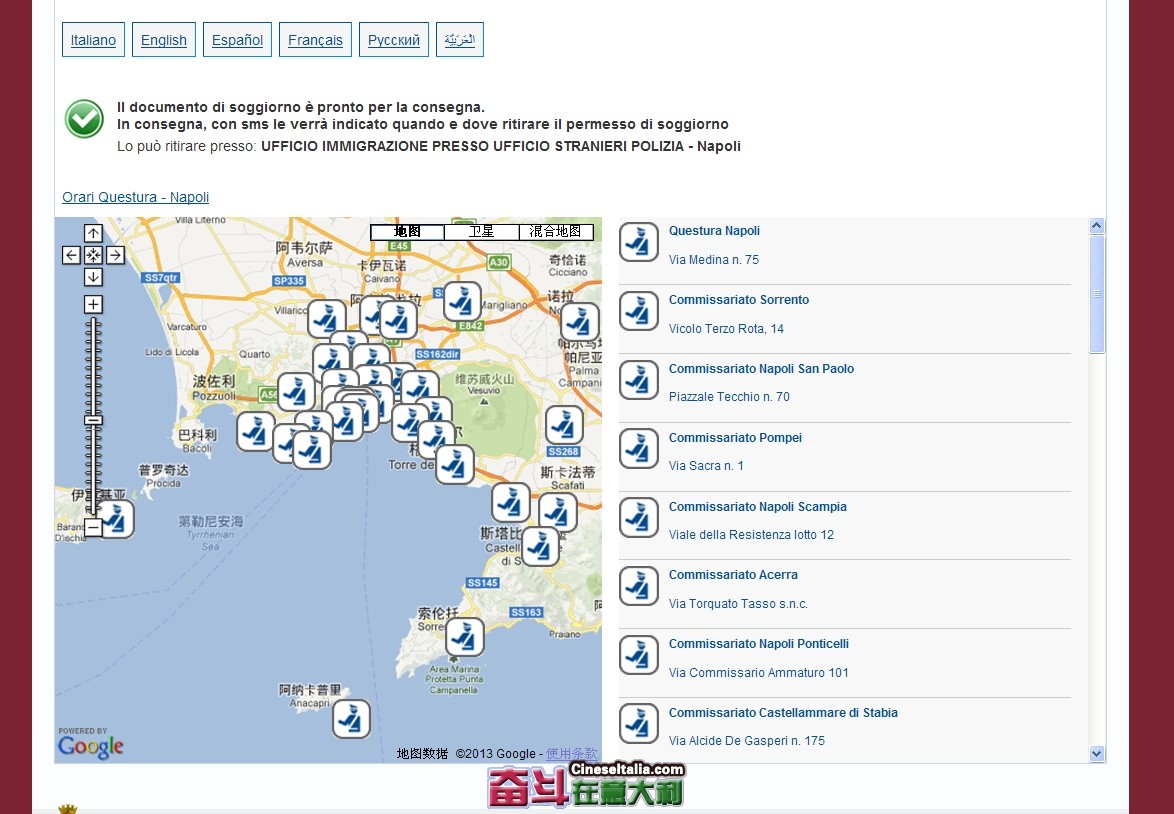
Task: Click the police marker above SS268 label
Action: click(x=564, y=425)
